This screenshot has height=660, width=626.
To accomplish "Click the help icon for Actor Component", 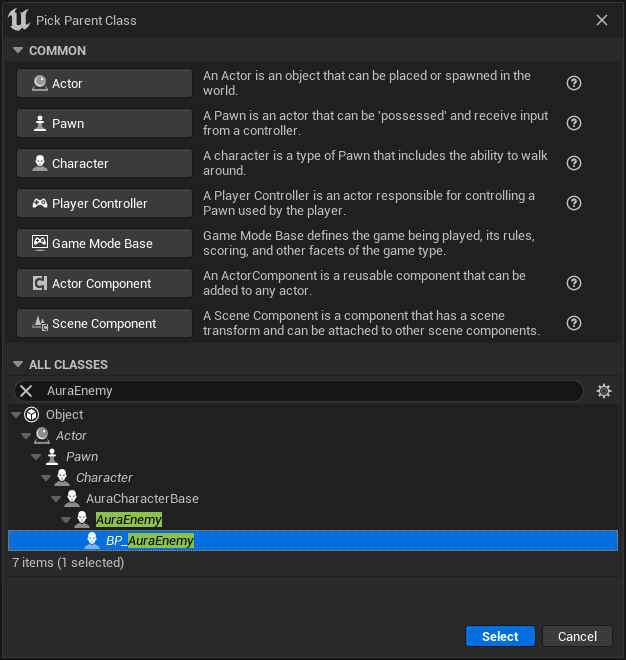I will click(574, 284).
